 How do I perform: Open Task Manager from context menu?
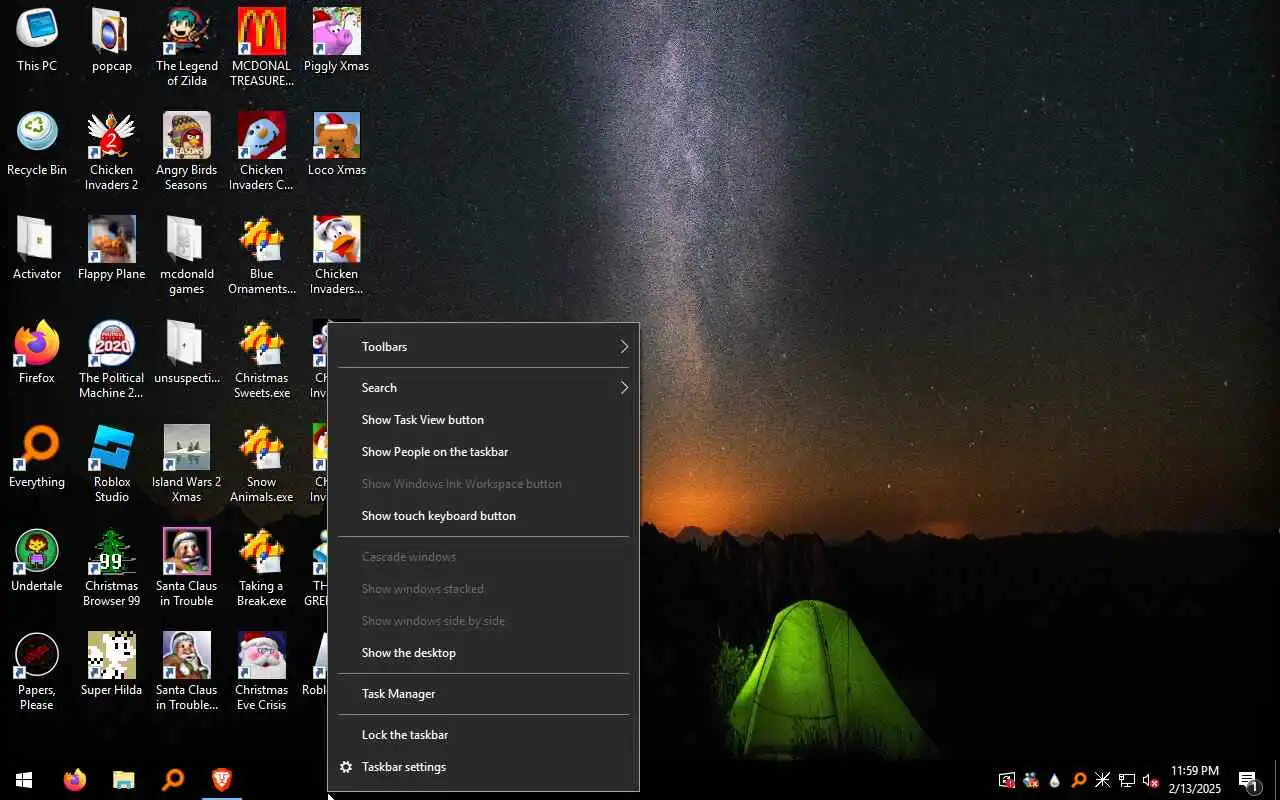coord(484,694)
